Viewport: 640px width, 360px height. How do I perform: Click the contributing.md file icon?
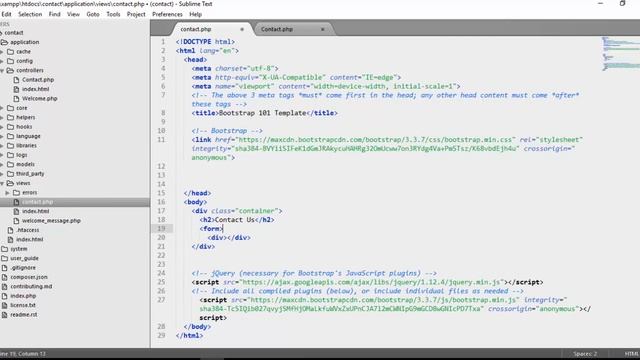[4, 287]
